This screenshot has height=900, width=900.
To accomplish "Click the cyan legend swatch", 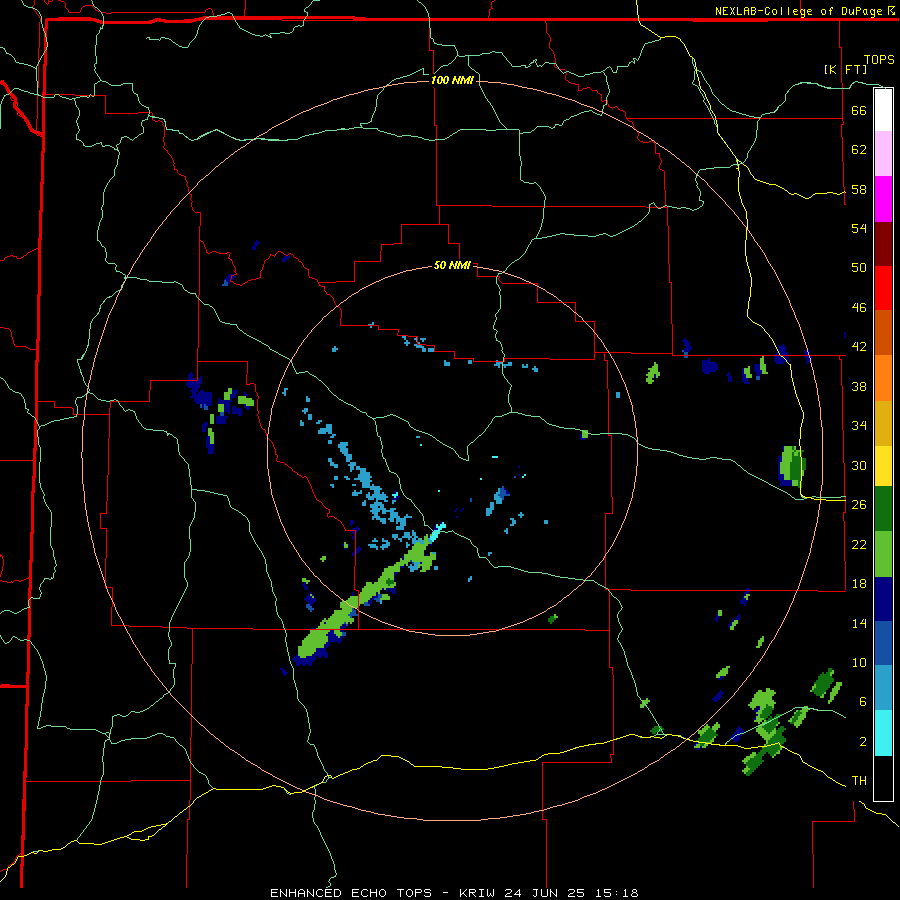I will (x=883, y=733).
